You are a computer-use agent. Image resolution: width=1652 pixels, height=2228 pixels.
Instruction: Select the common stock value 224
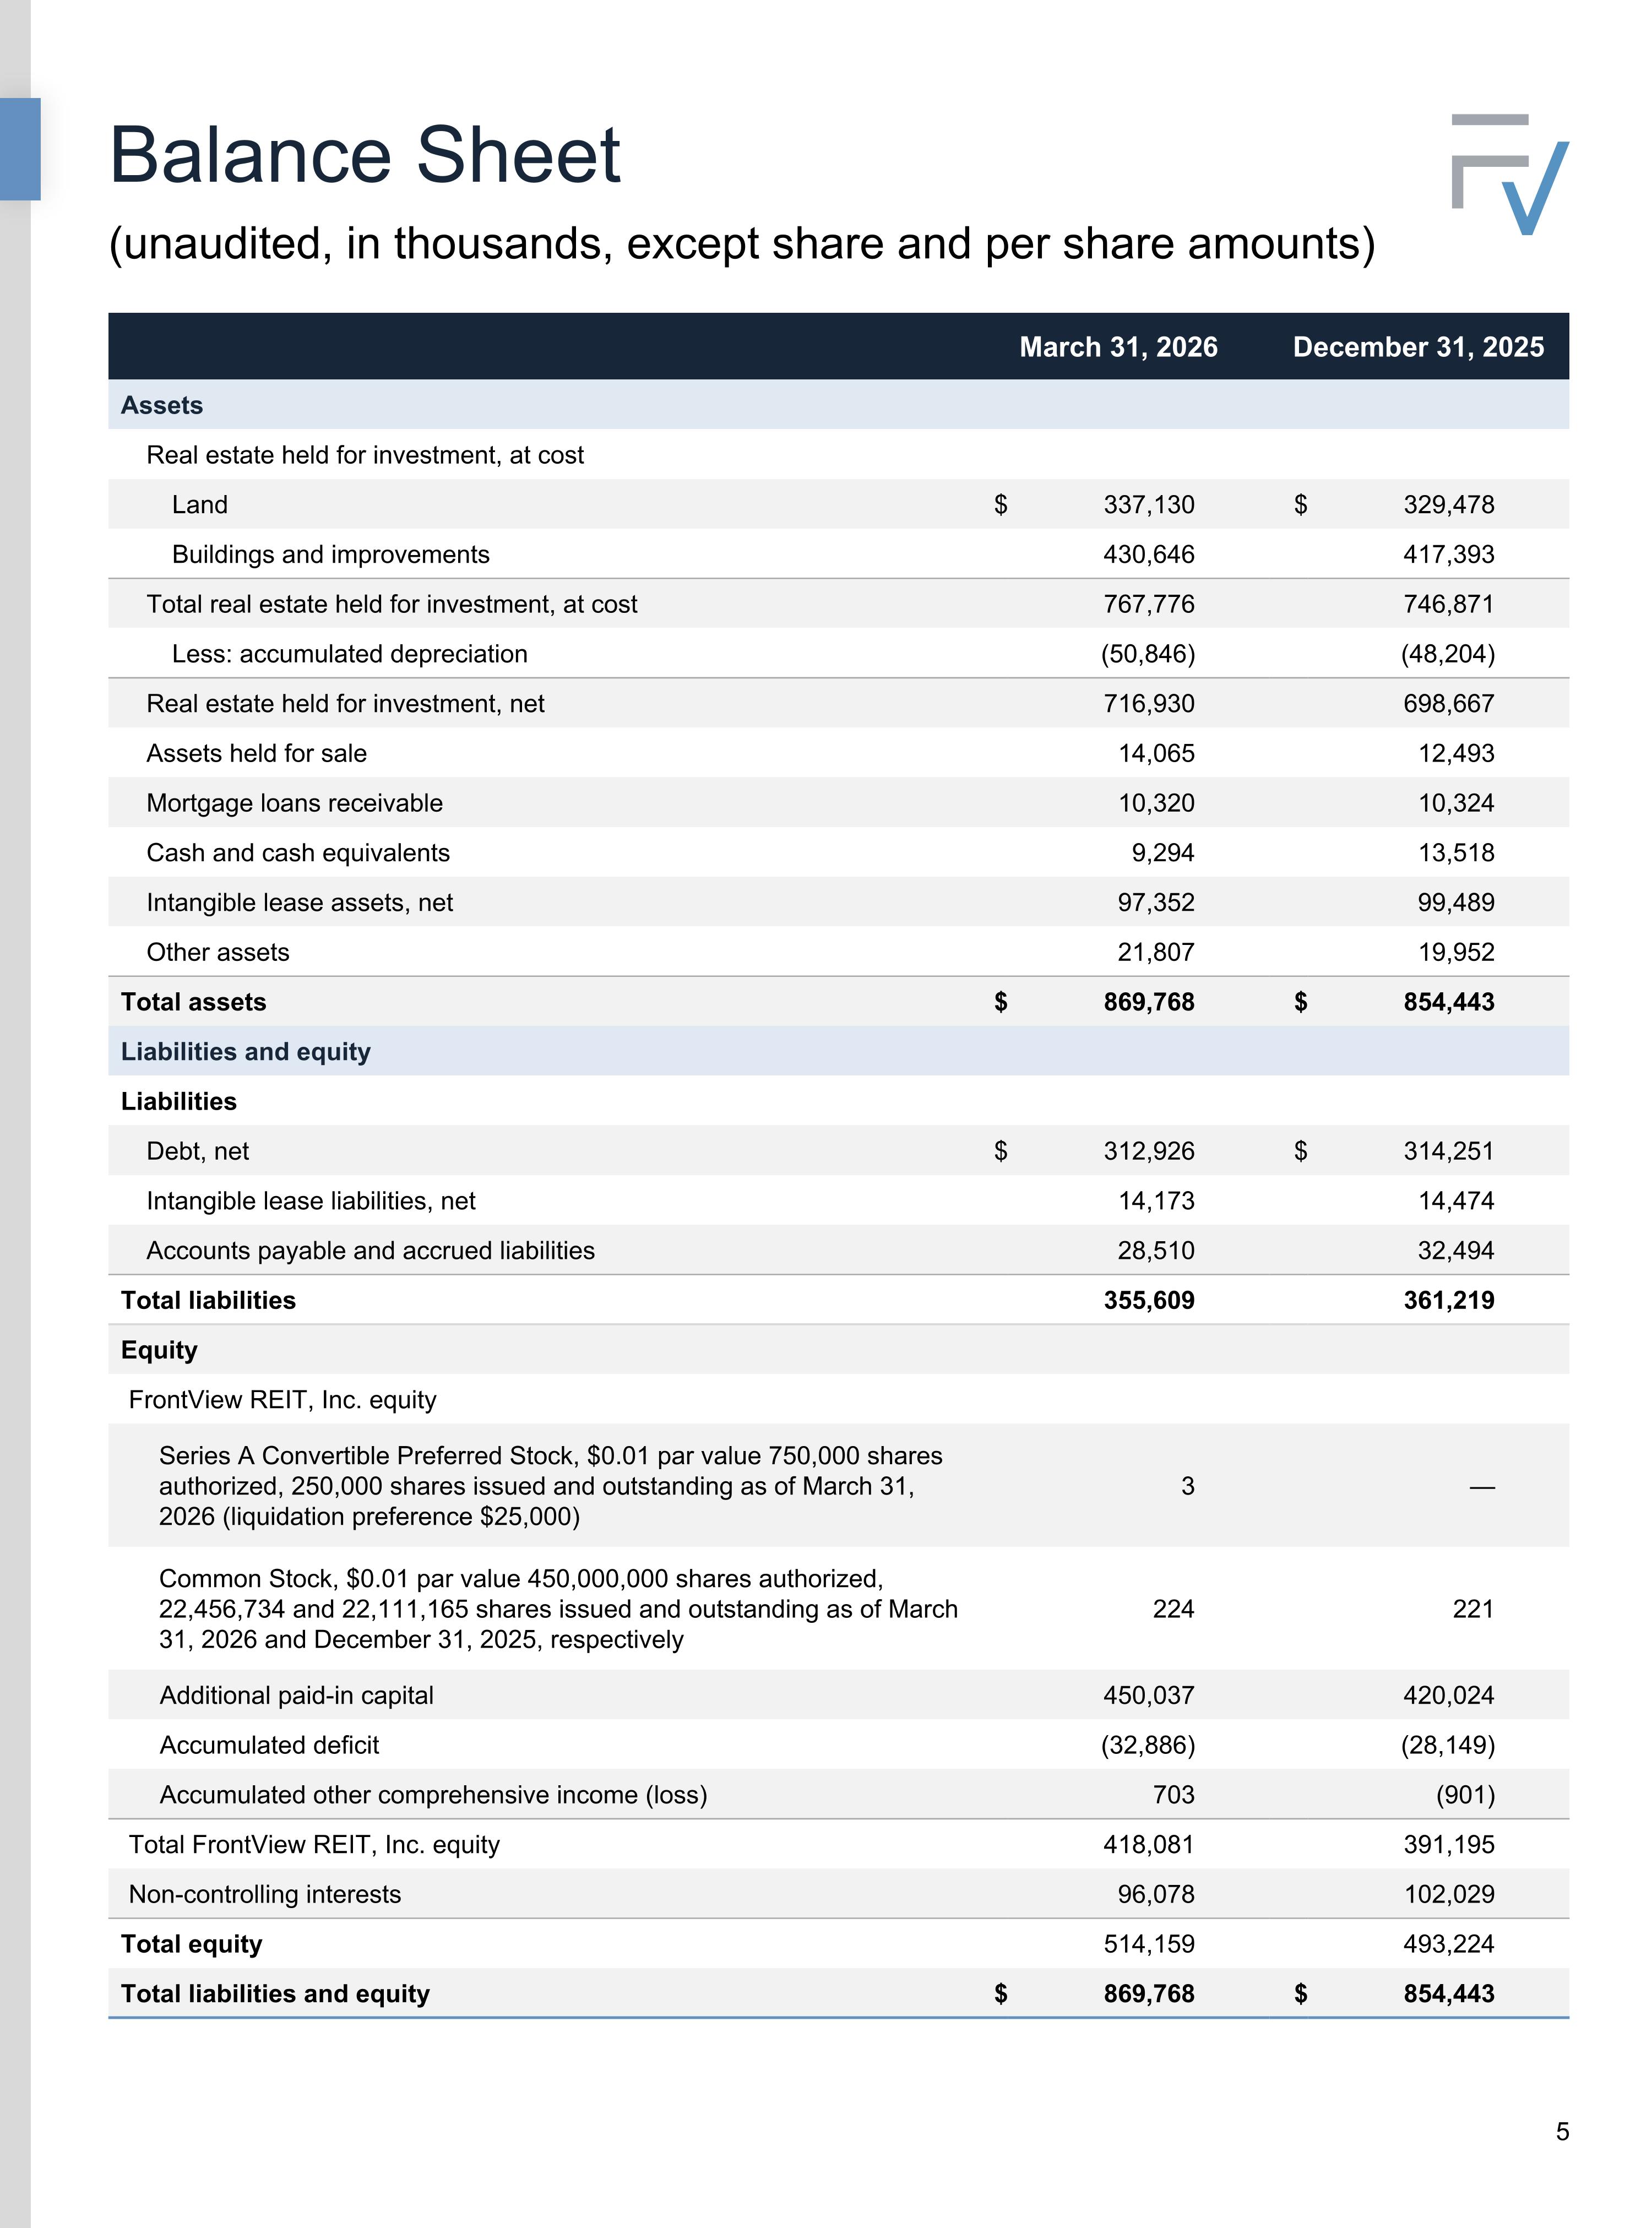[1173, 1609]
